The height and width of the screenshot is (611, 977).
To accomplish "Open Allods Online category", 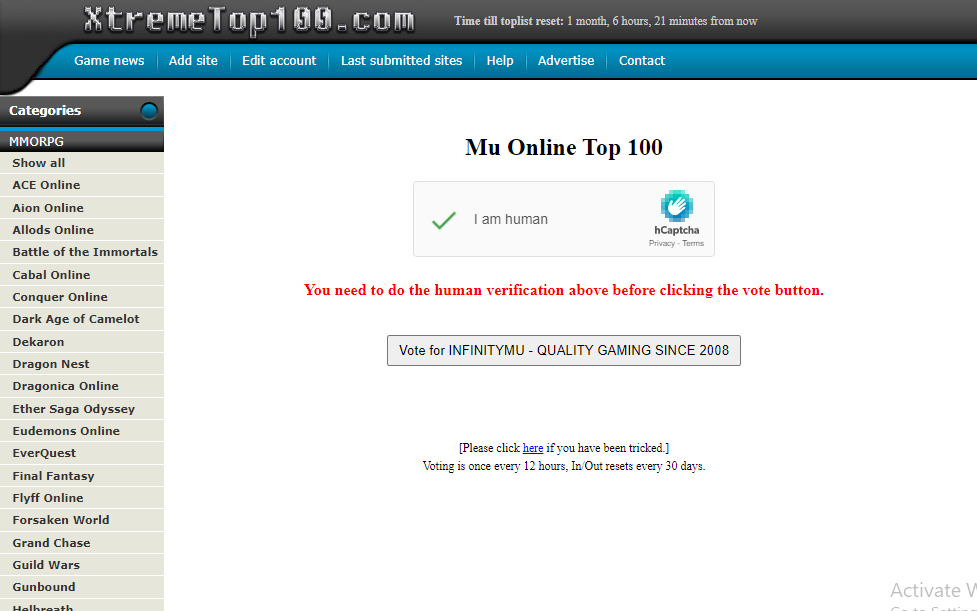I will 82,230.
